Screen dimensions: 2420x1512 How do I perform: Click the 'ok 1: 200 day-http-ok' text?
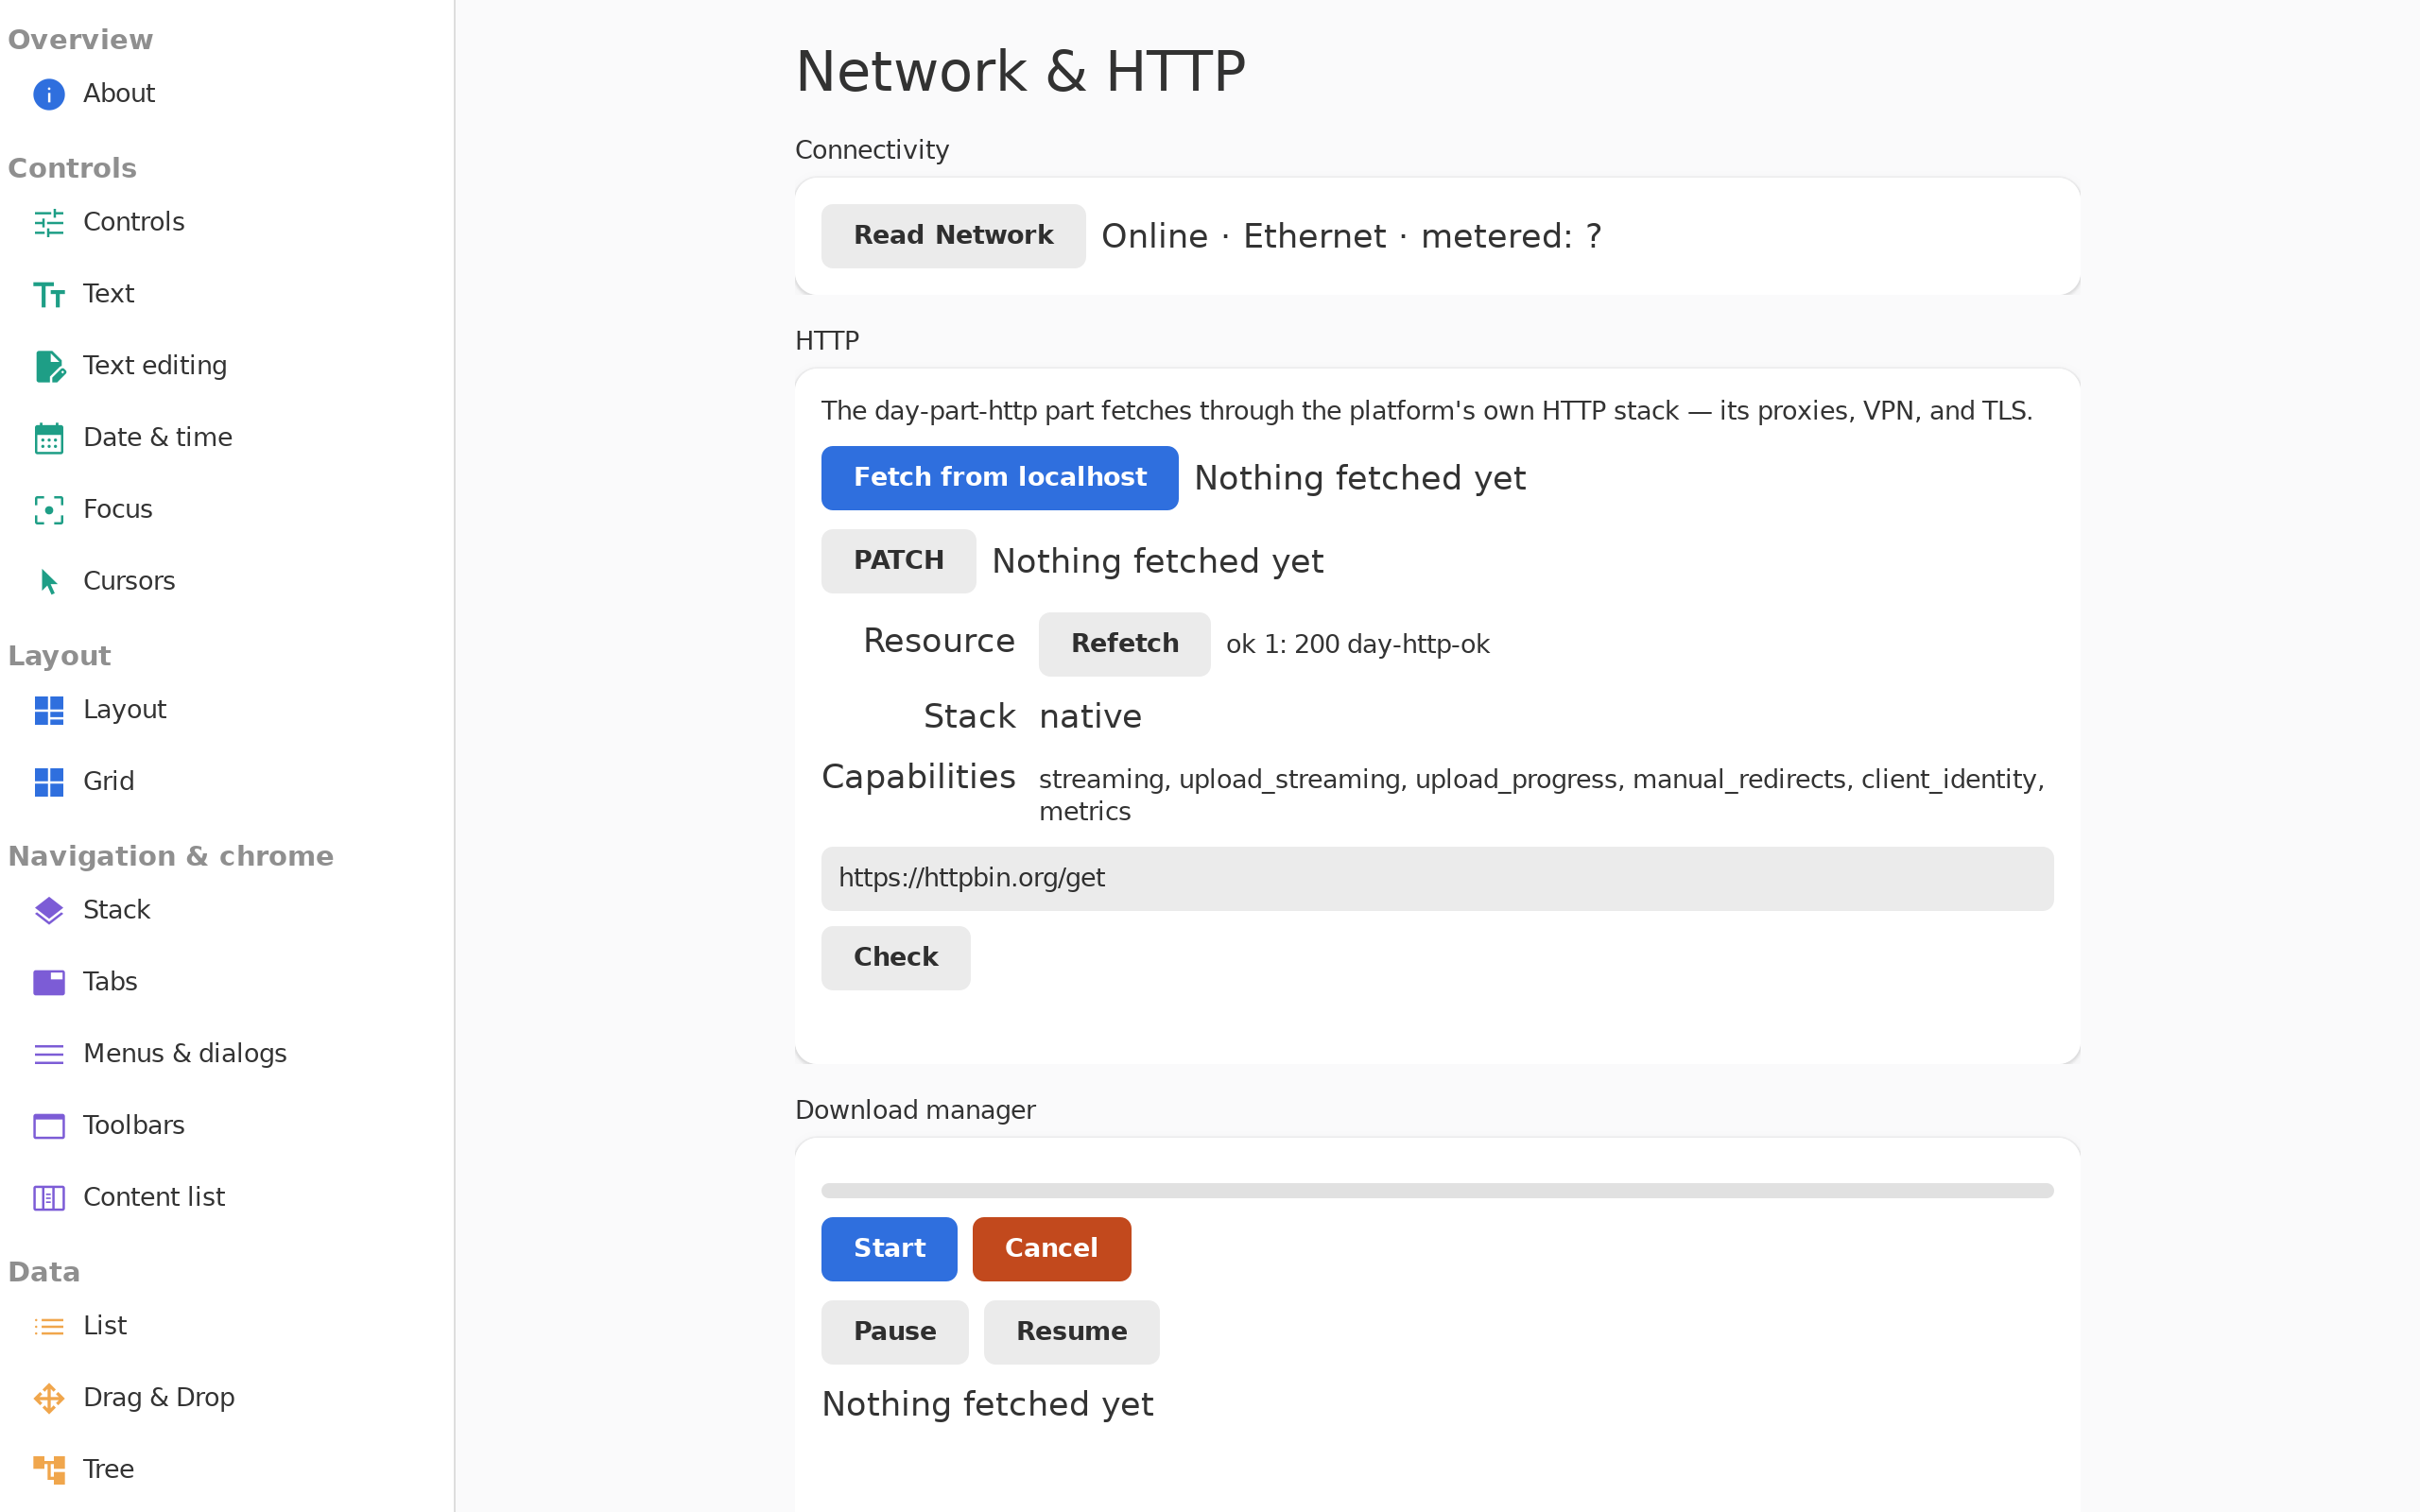click(1357, 645)
